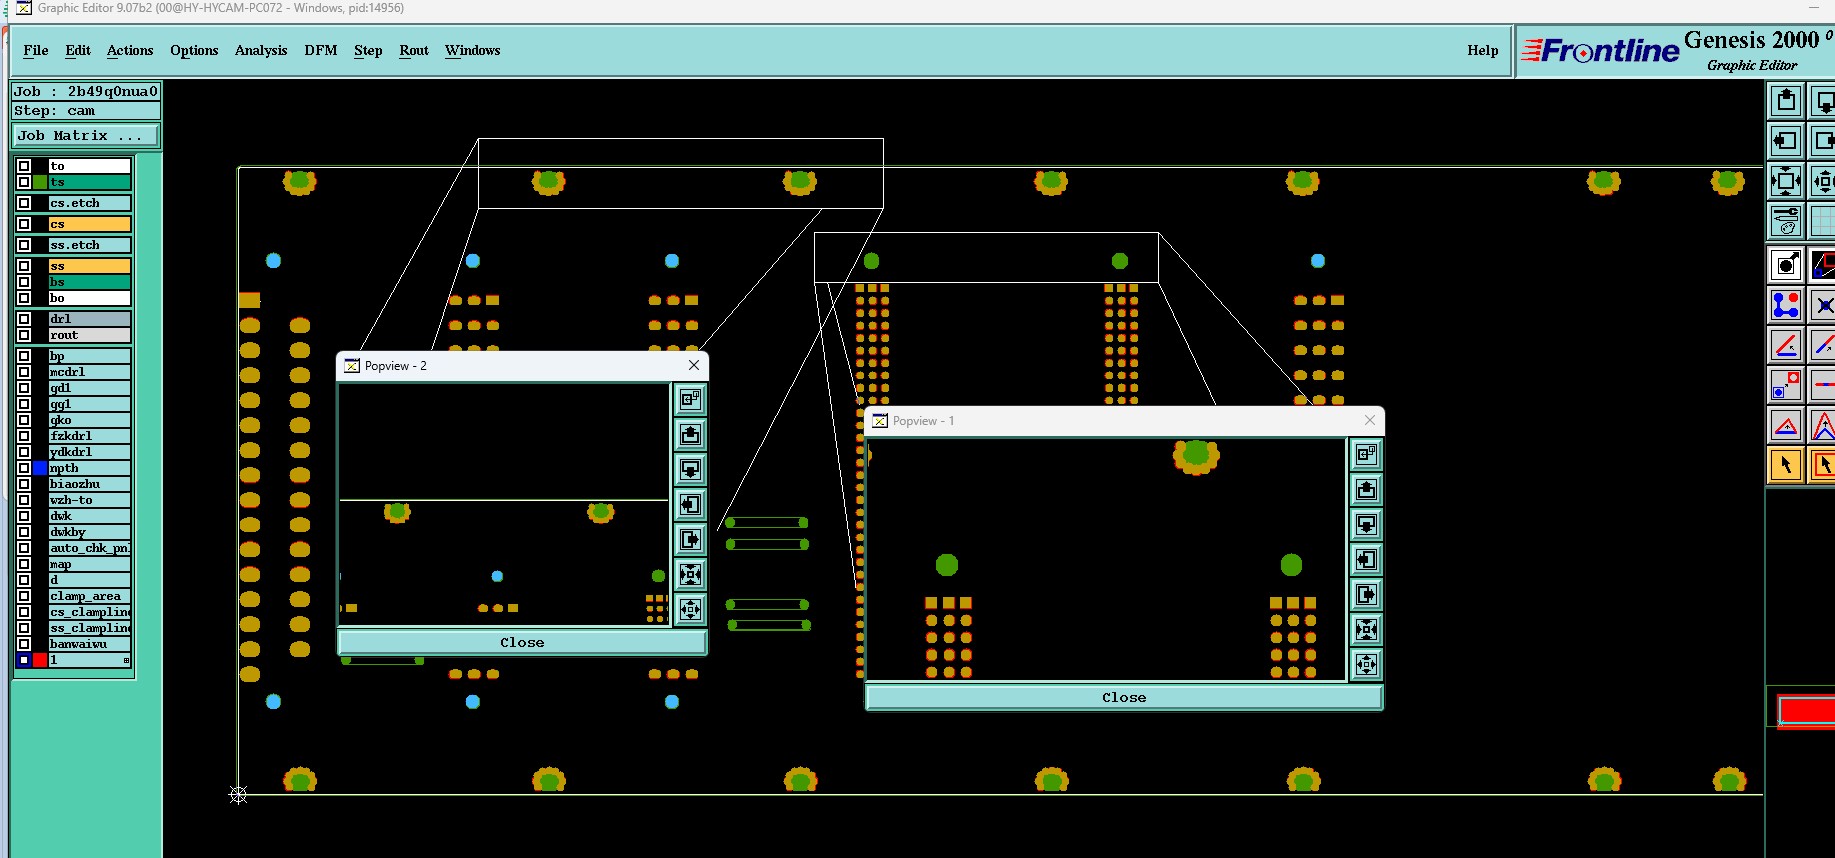Click pan left in Popview-1
The height and width of the screenshot is (858, 1835).
coord(1366,560)
